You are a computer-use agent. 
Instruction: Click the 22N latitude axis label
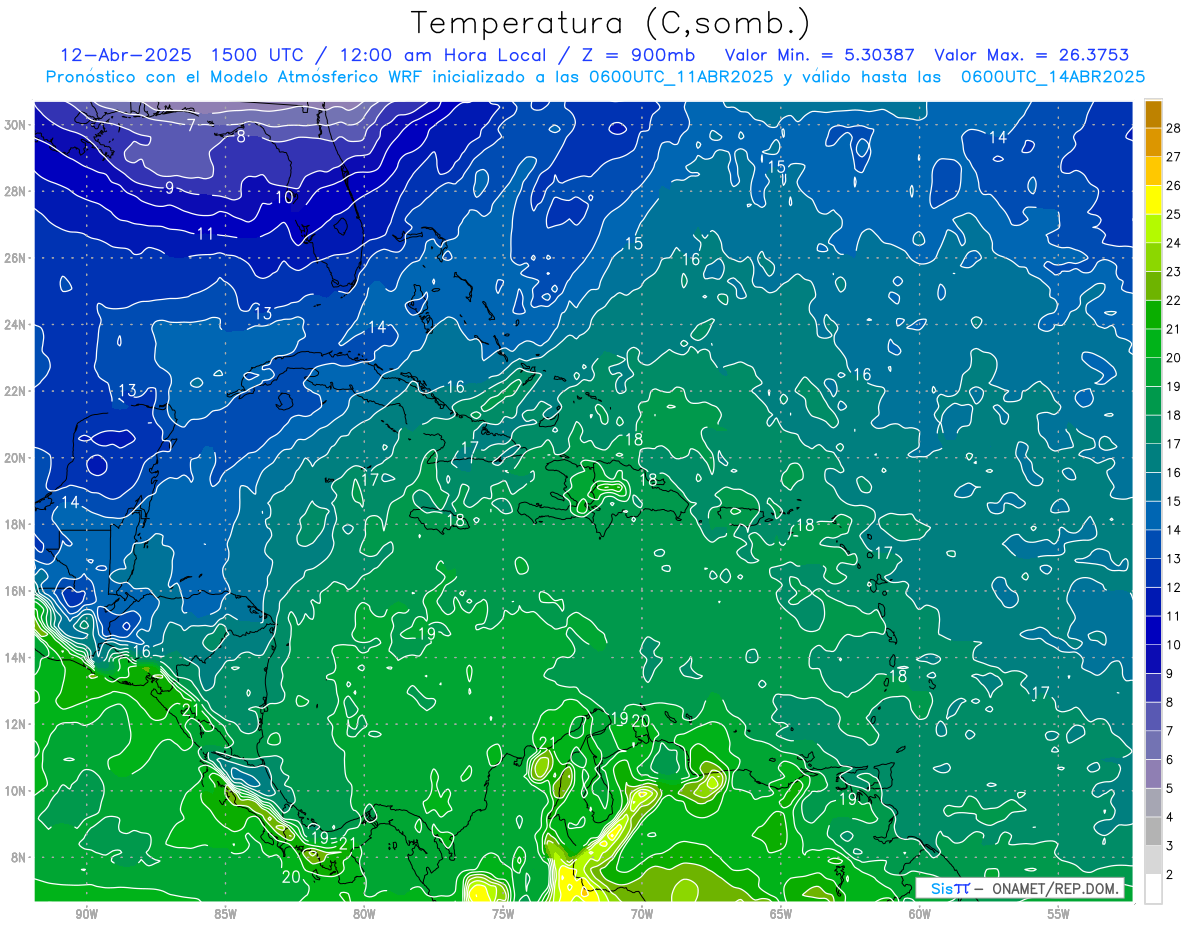17,391
